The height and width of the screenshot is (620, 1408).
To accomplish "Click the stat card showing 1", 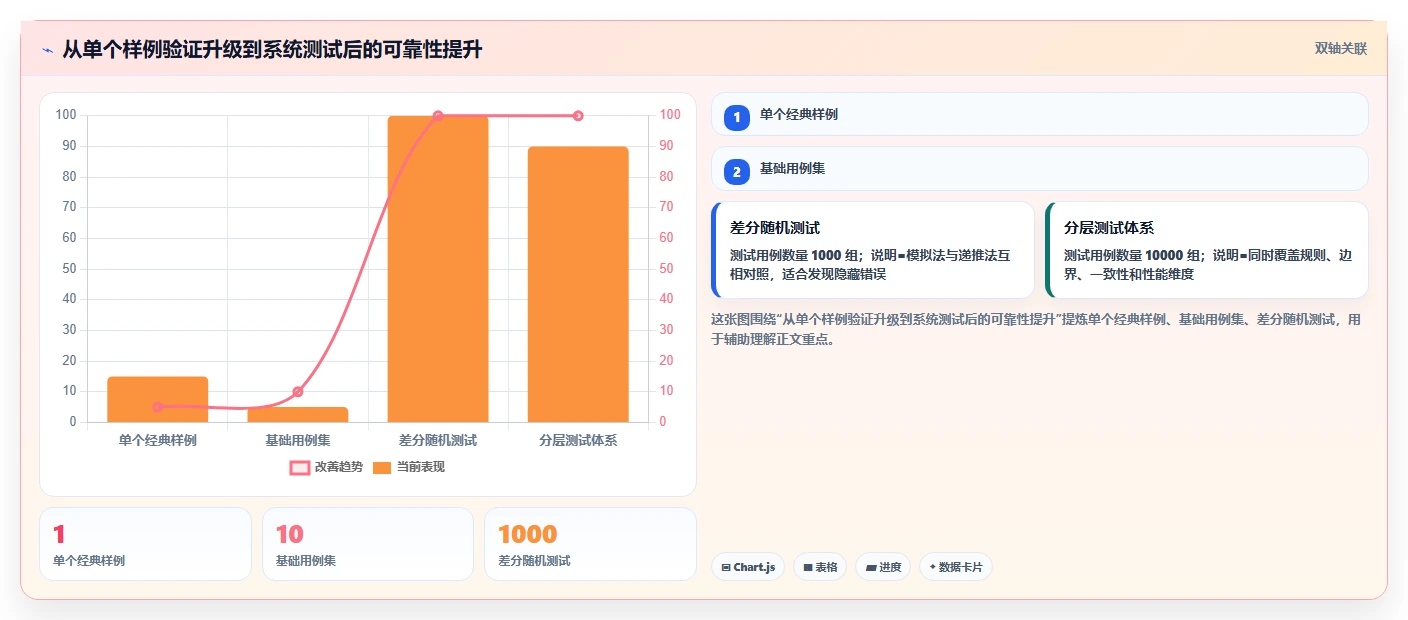I will [x=145, y=544].
